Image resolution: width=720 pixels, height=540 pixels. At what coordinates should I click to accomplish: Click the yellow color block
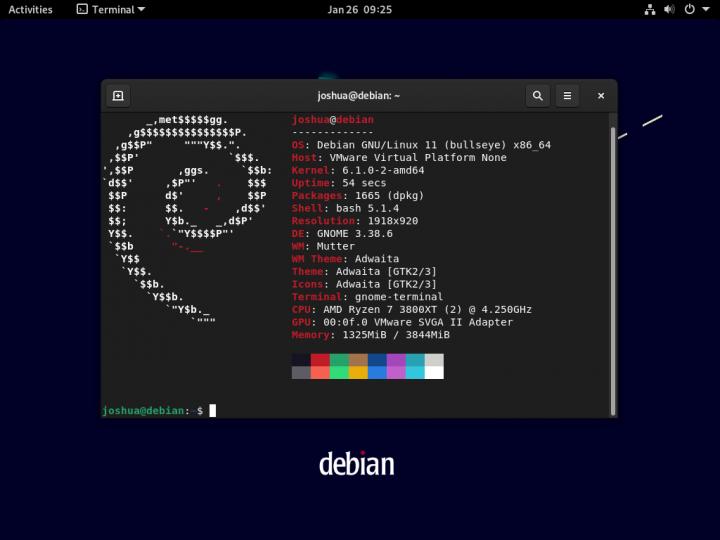point(358,372)
